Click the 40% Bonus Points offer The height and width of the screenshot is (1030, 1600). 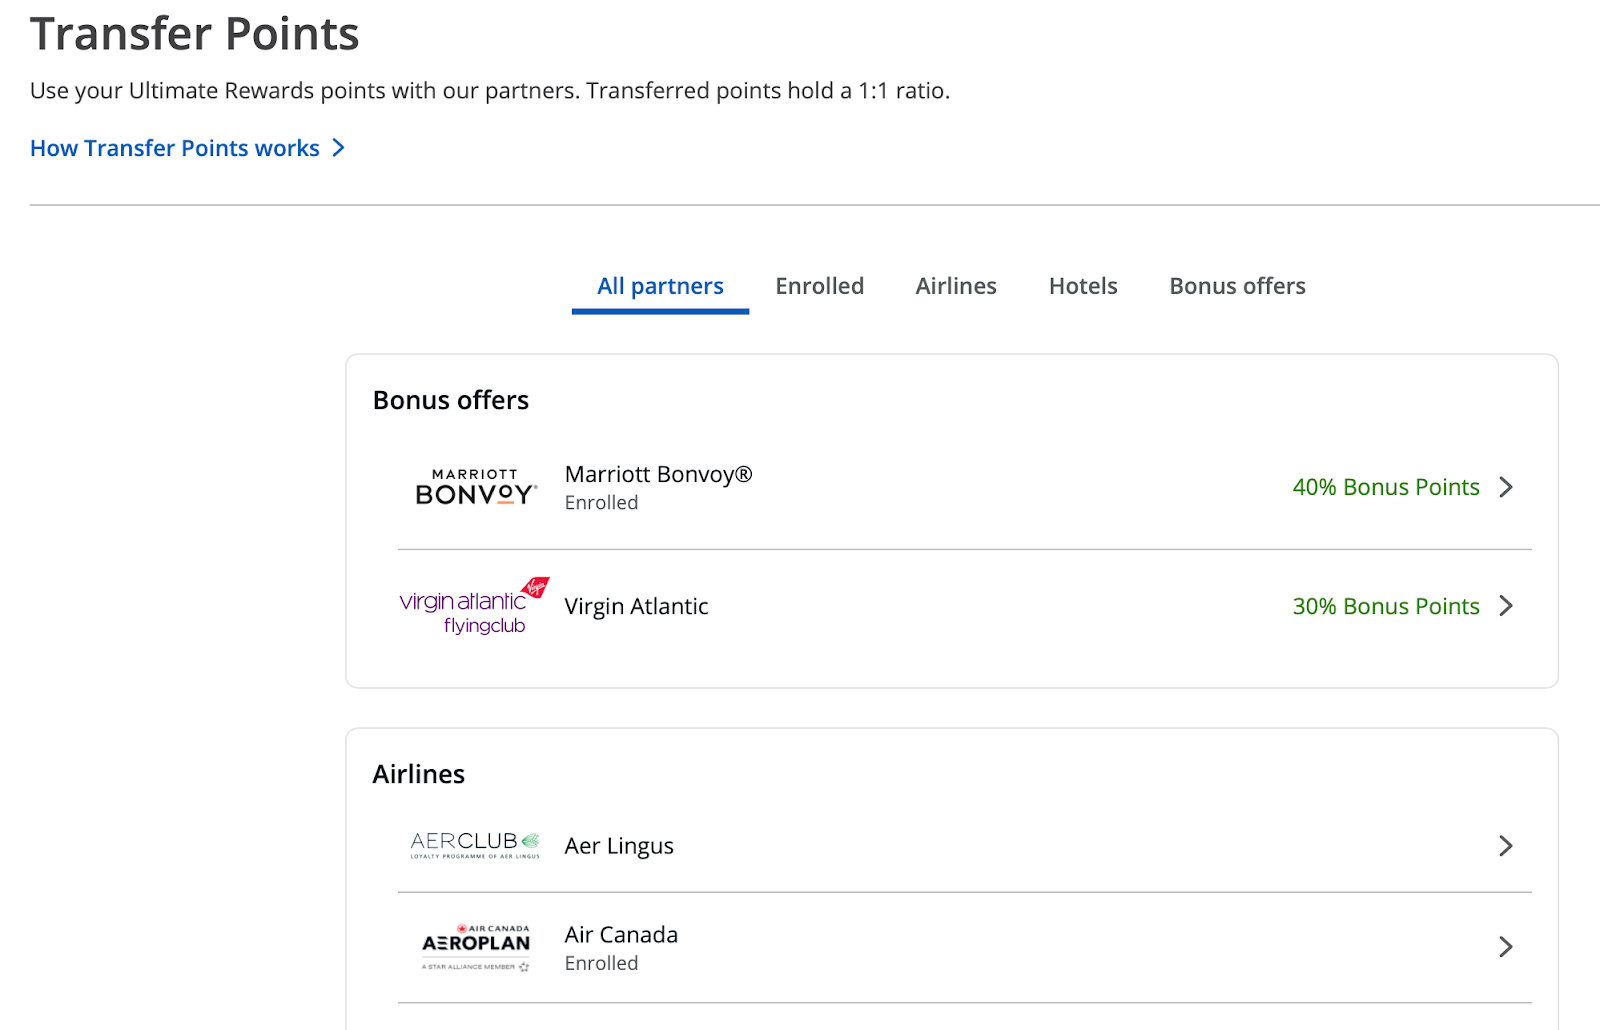click(x=1385, y=487)
